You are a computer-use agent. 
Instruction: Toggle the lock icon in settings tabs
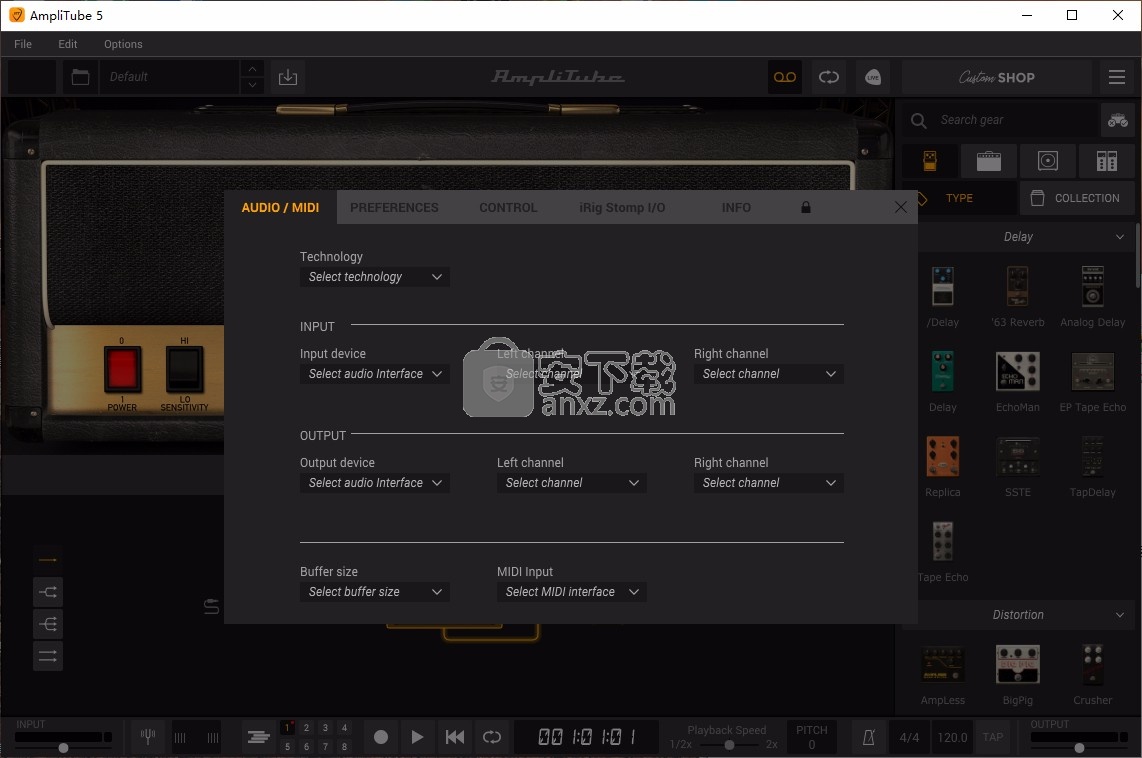[806, 208]
